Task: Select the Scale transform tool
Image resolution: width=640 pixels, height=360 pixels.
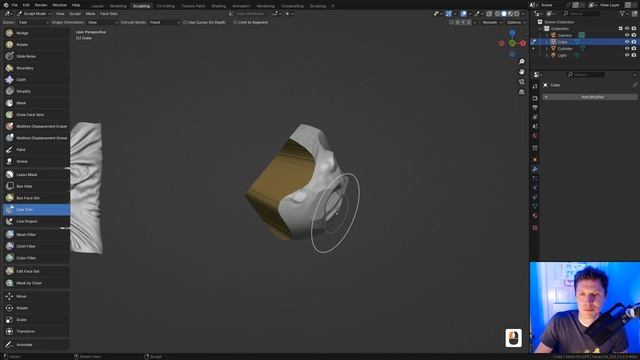Action: click(36, 320)
